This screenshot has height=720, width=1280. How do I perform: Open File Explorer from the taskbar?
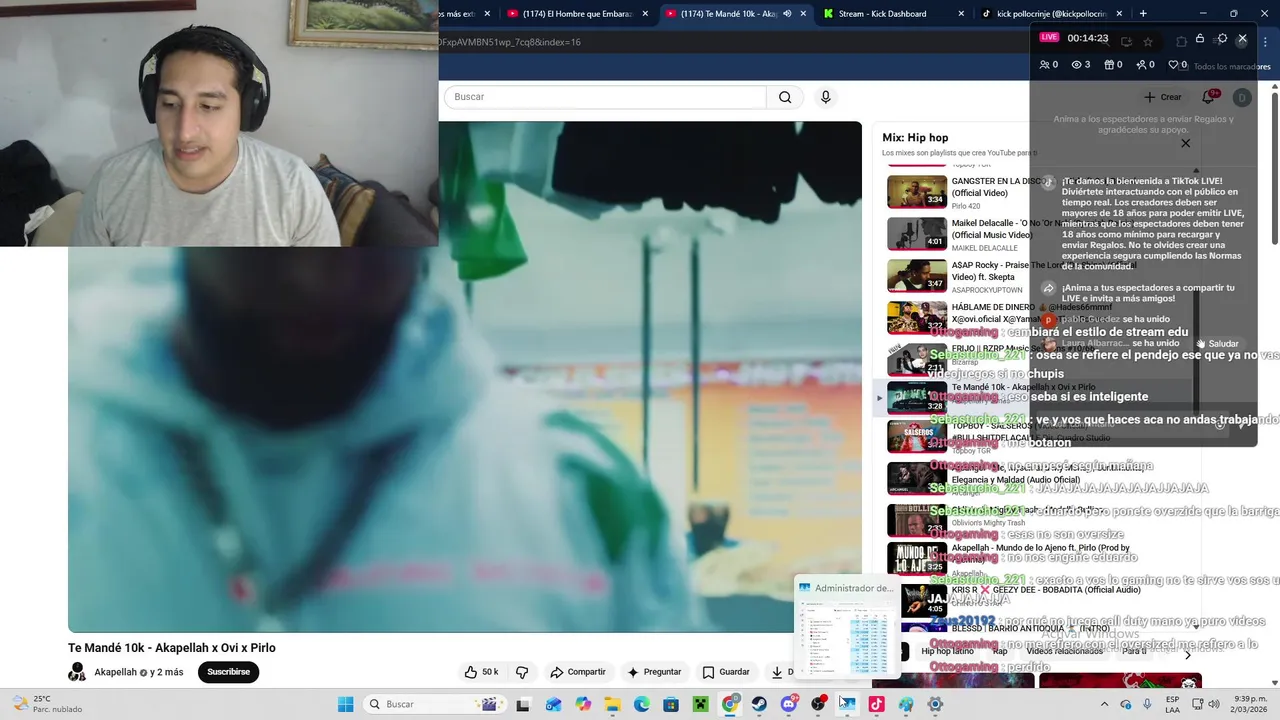coord(612,704)
